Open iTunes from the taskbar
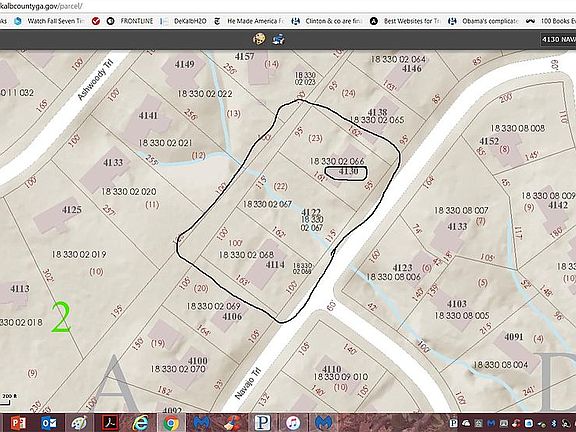Screen dimensions: 576x432 tap(293, 423)
